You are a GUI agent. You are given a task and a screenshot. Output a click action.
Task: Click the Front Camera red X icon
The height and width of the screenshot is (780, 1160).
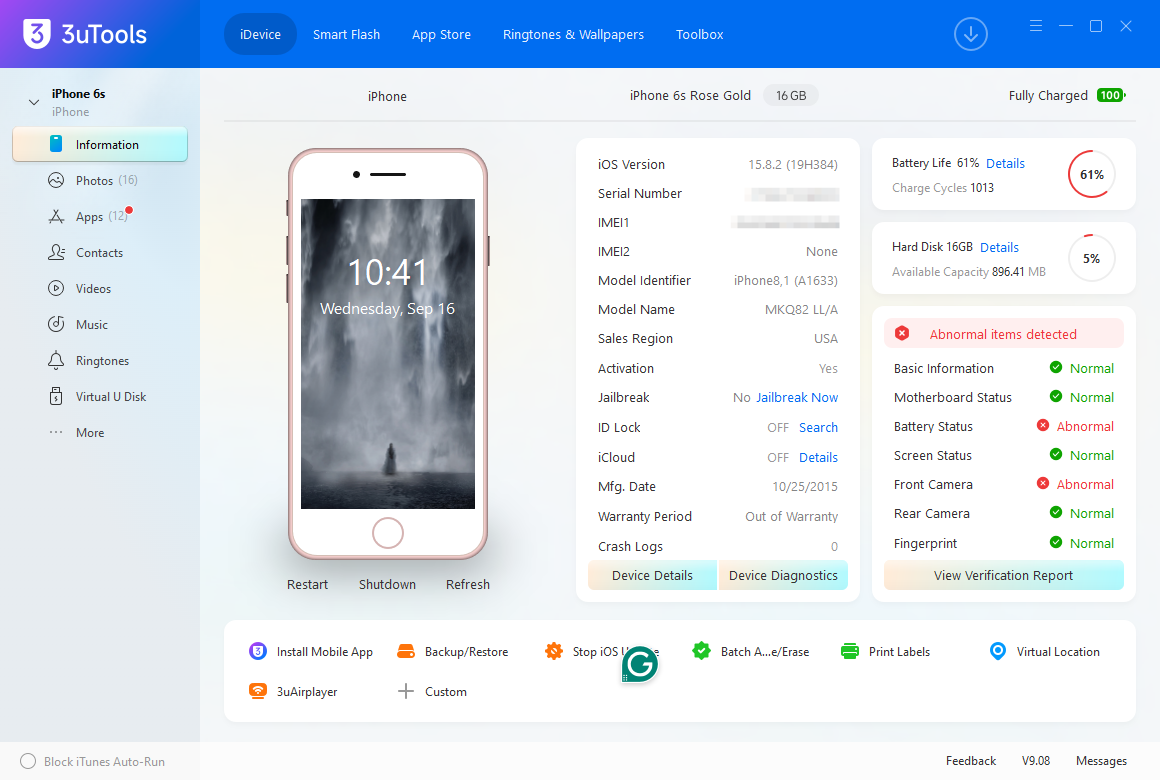(1042, 484)
